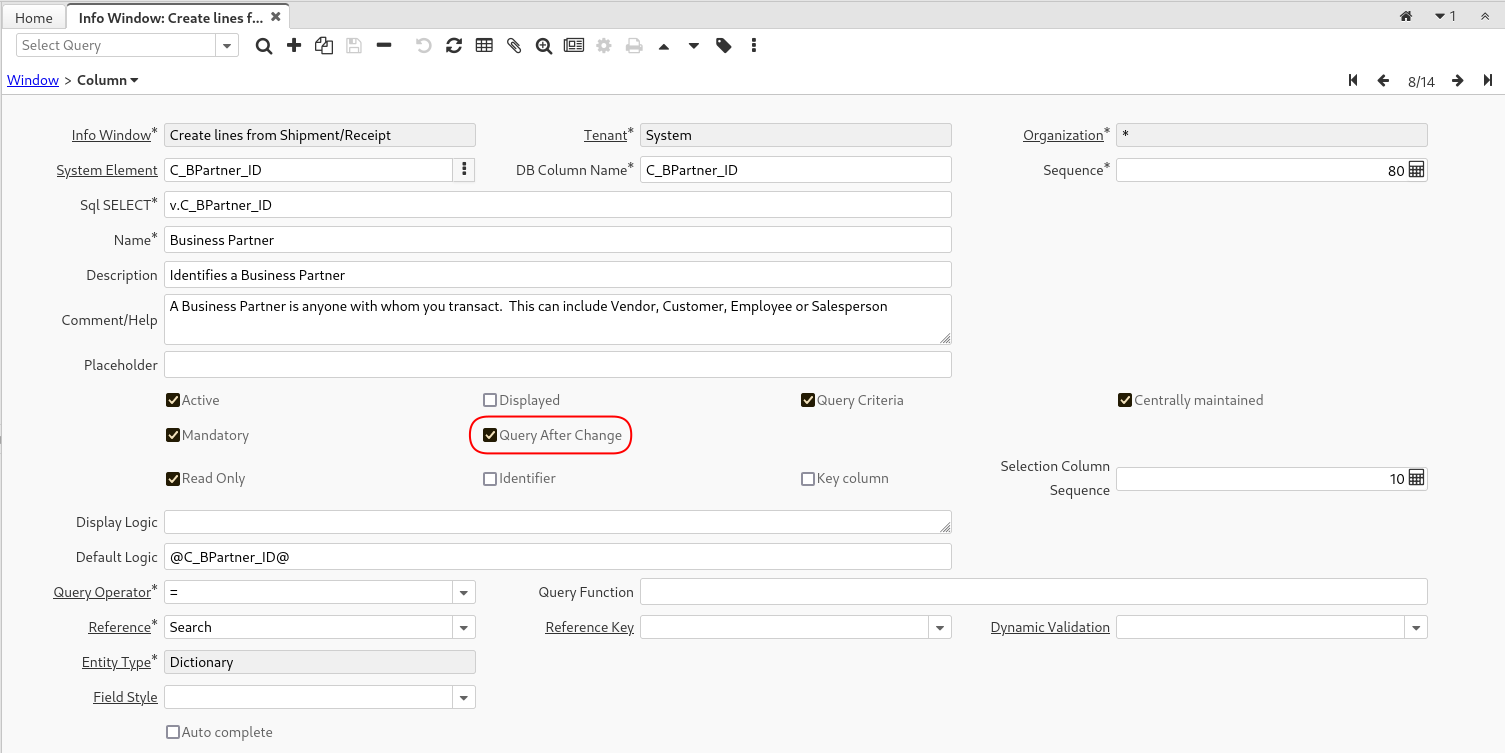Screen dimensions: 1505x753
Task: Uncheck the Query After Change checkbox
Action: click(x=490, y=435)
